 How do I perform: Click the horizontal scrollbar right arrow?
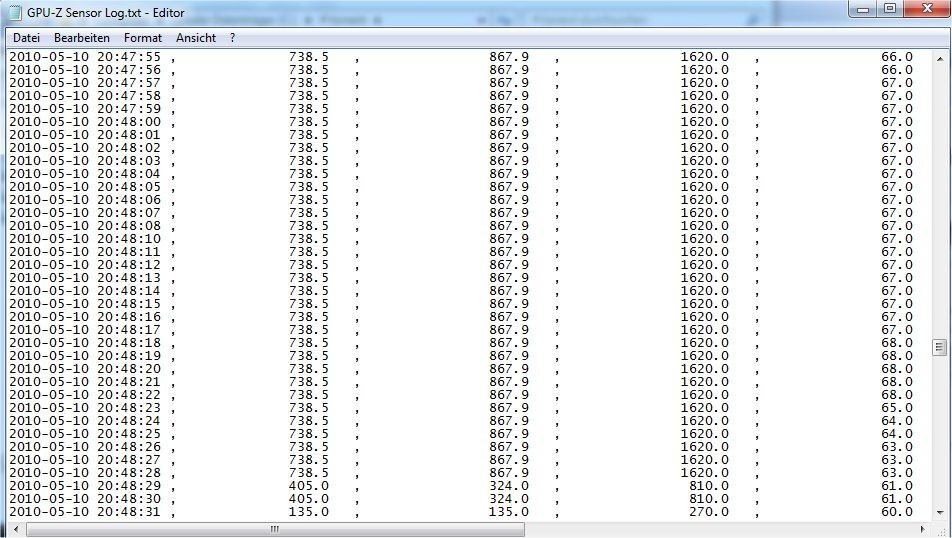coord(923,529)
